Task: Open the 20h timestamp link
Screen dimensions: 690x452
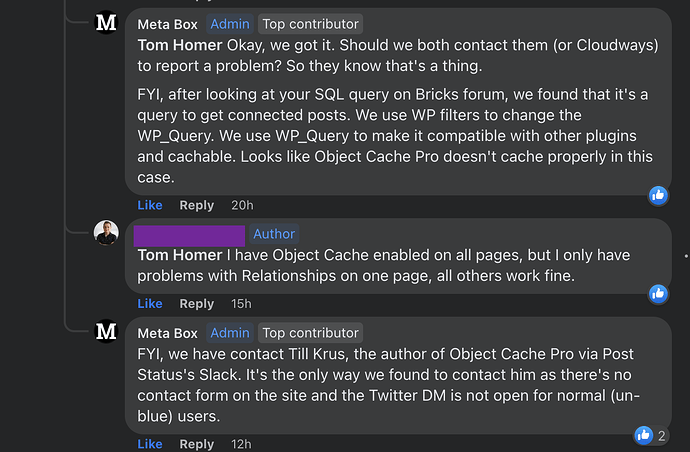Action: 241,205
